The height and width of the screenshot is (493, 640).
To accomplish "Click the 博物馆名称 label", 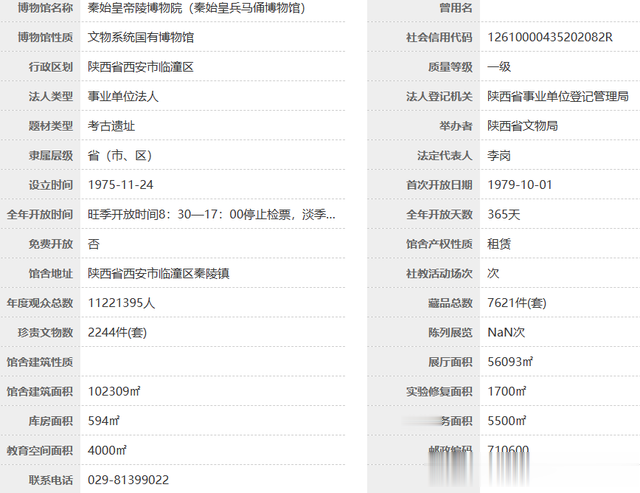I will click(x=45, y=8).
